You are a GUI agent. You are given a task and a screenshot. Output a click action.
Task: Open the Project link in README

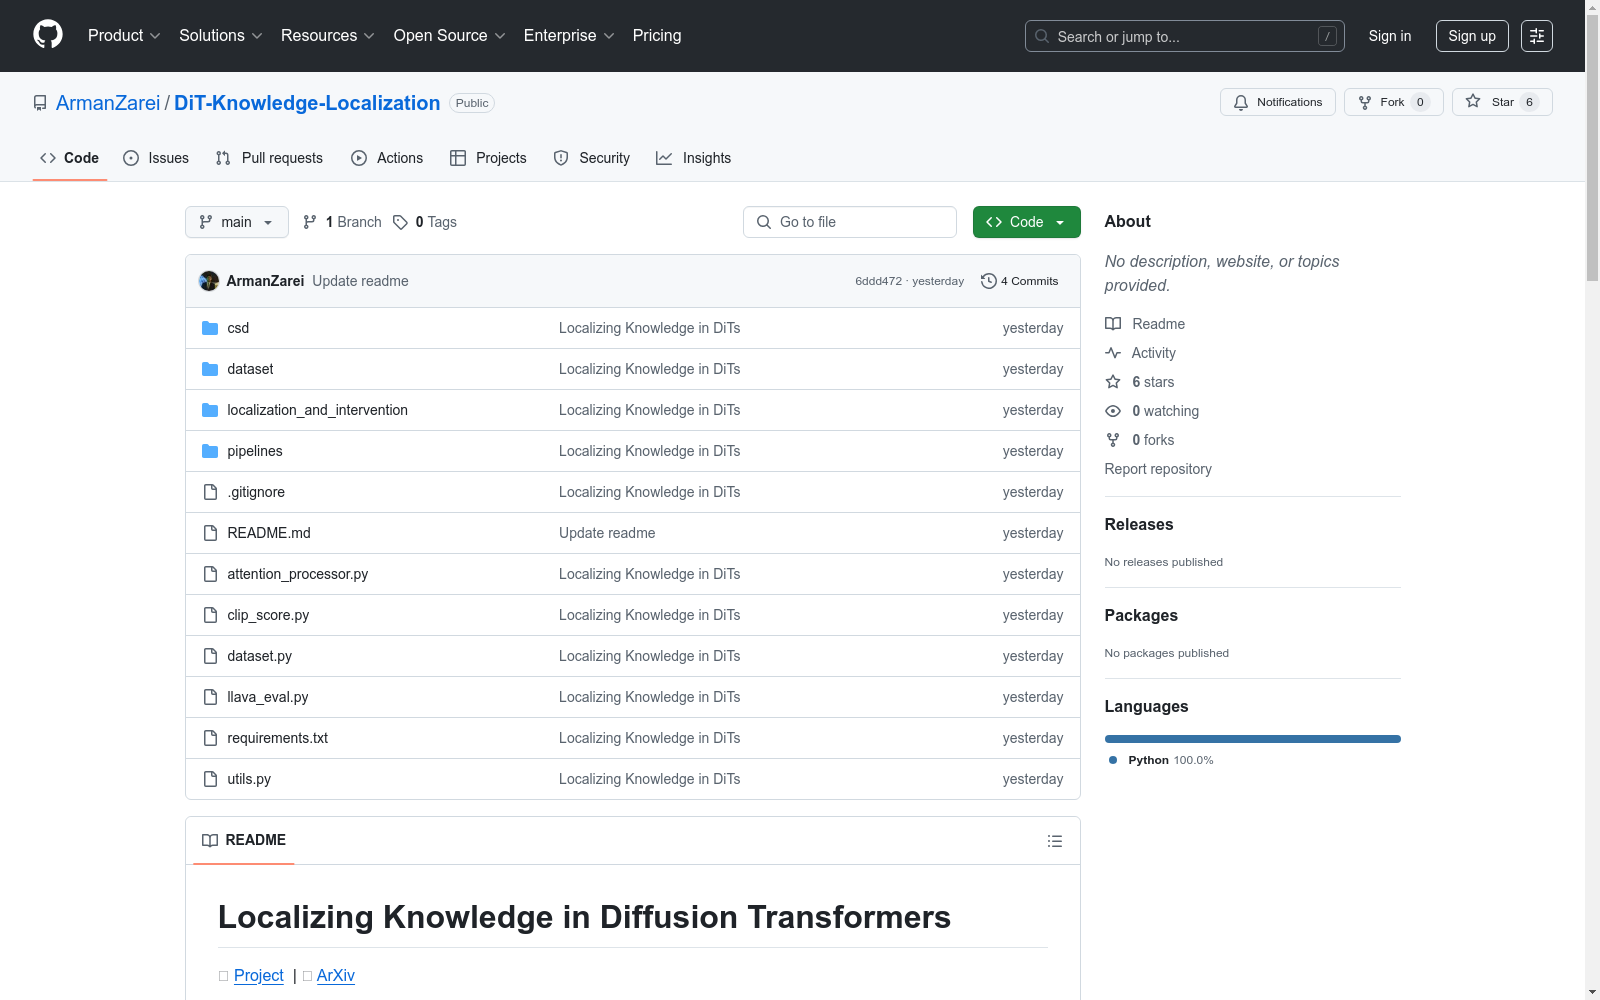[x=259, y=975]
